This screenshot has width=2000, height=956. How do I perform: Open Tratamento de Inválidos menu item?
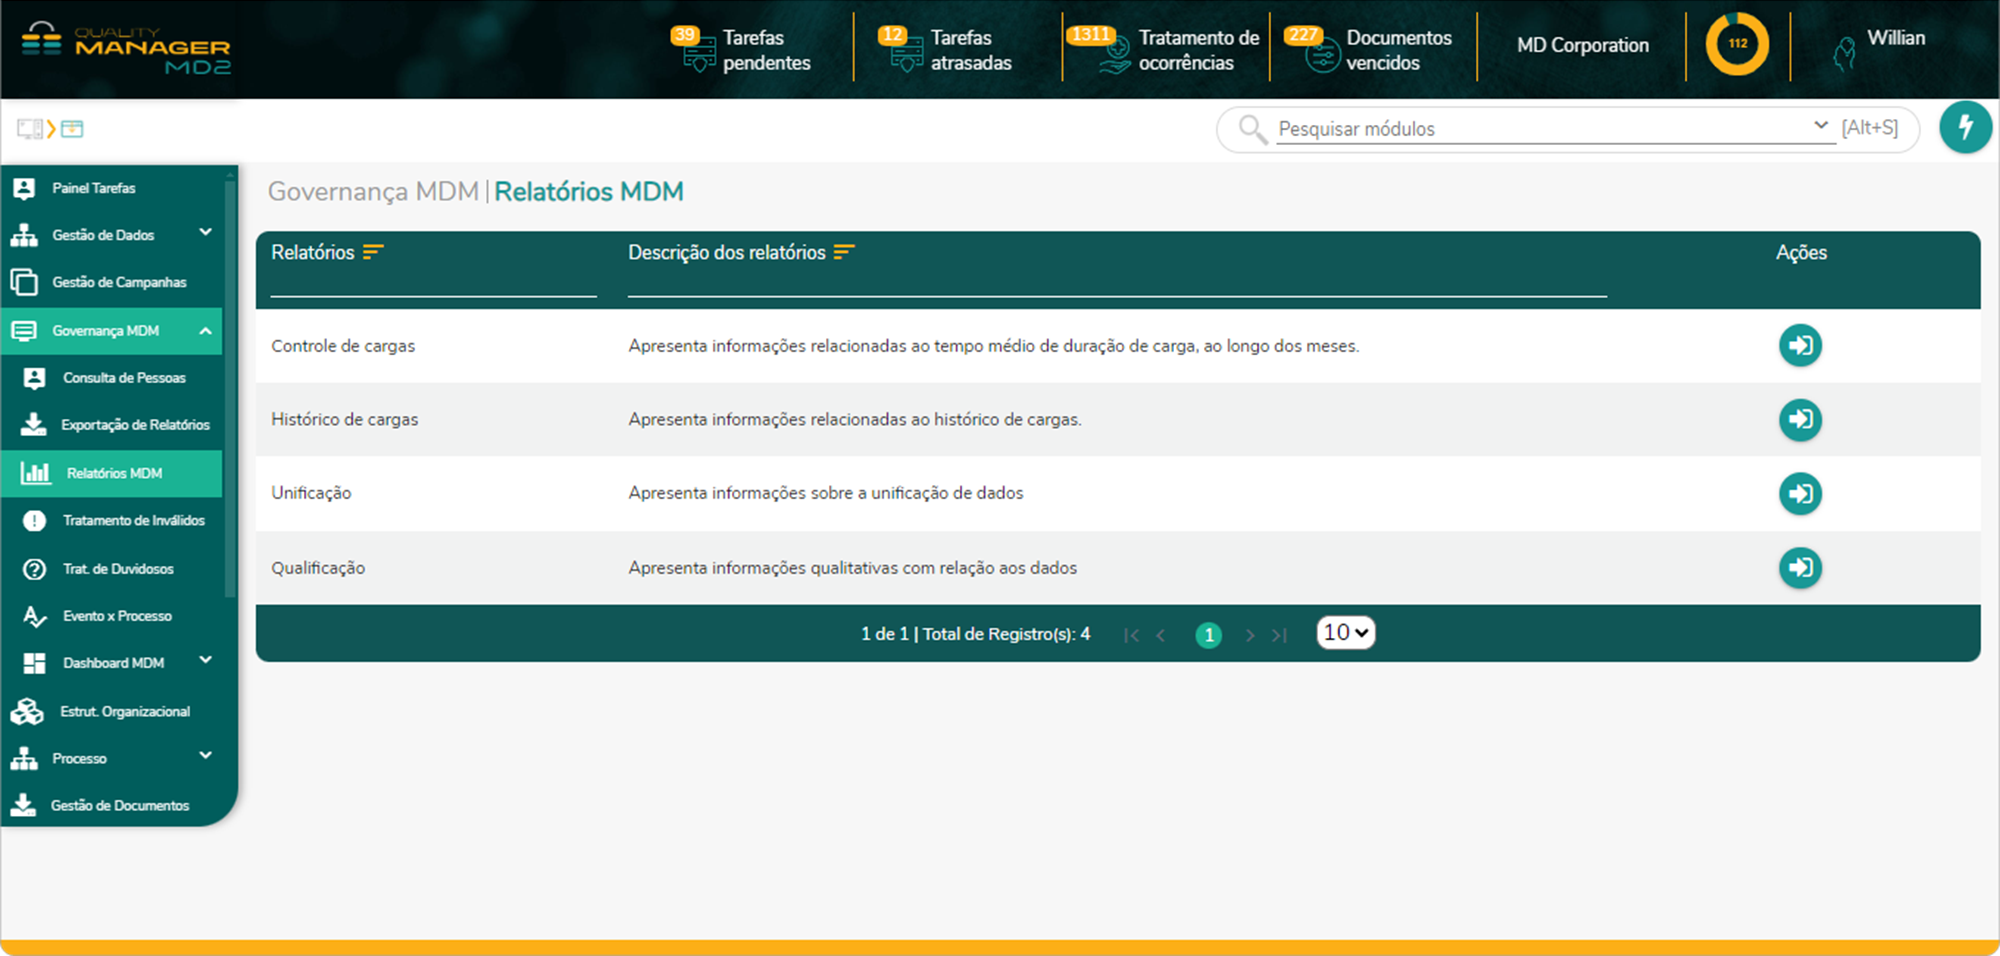click(133, 521)
